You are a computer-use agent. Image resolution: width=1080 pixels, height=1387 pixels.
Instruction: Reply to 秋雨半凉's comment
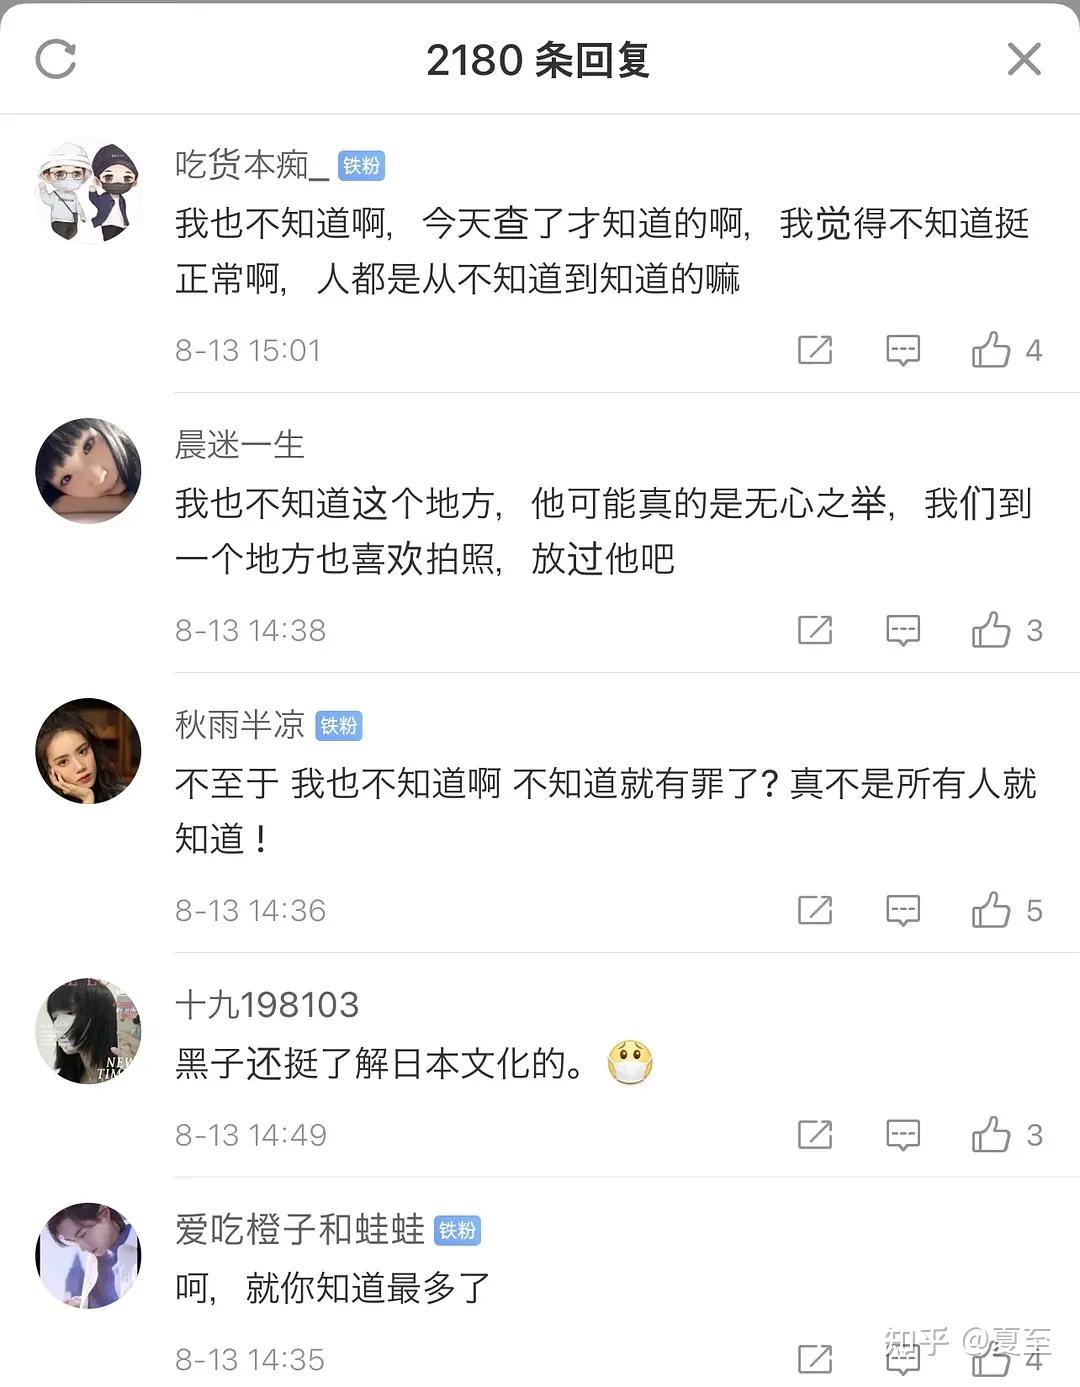tap(903, 910)
